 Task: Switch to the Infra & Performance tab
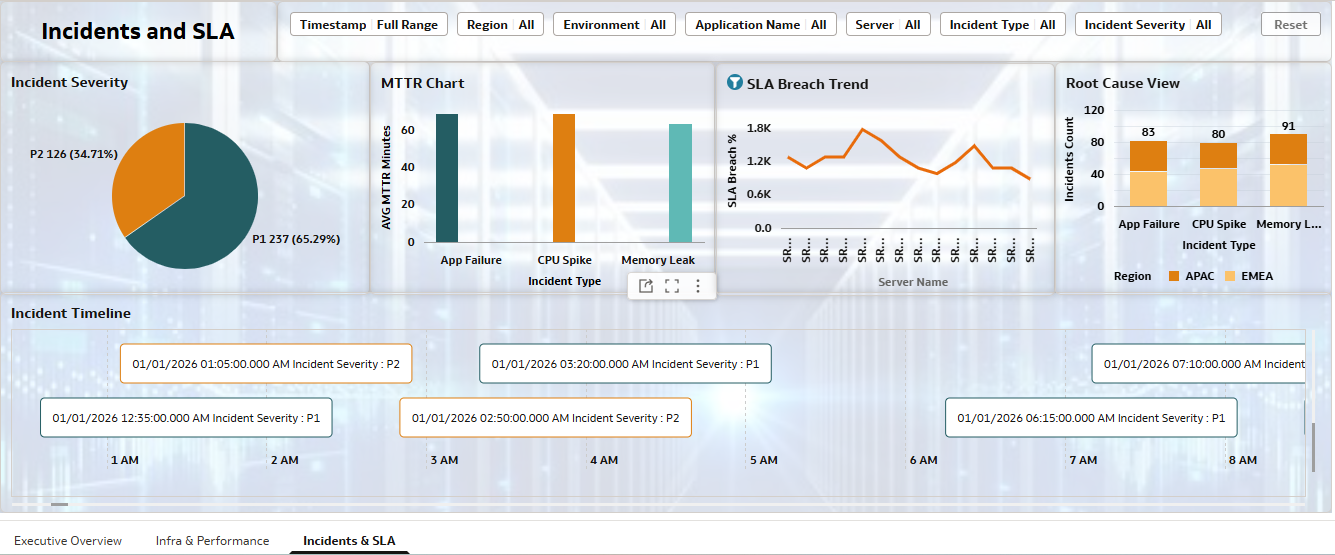click(x=212, y=541)
